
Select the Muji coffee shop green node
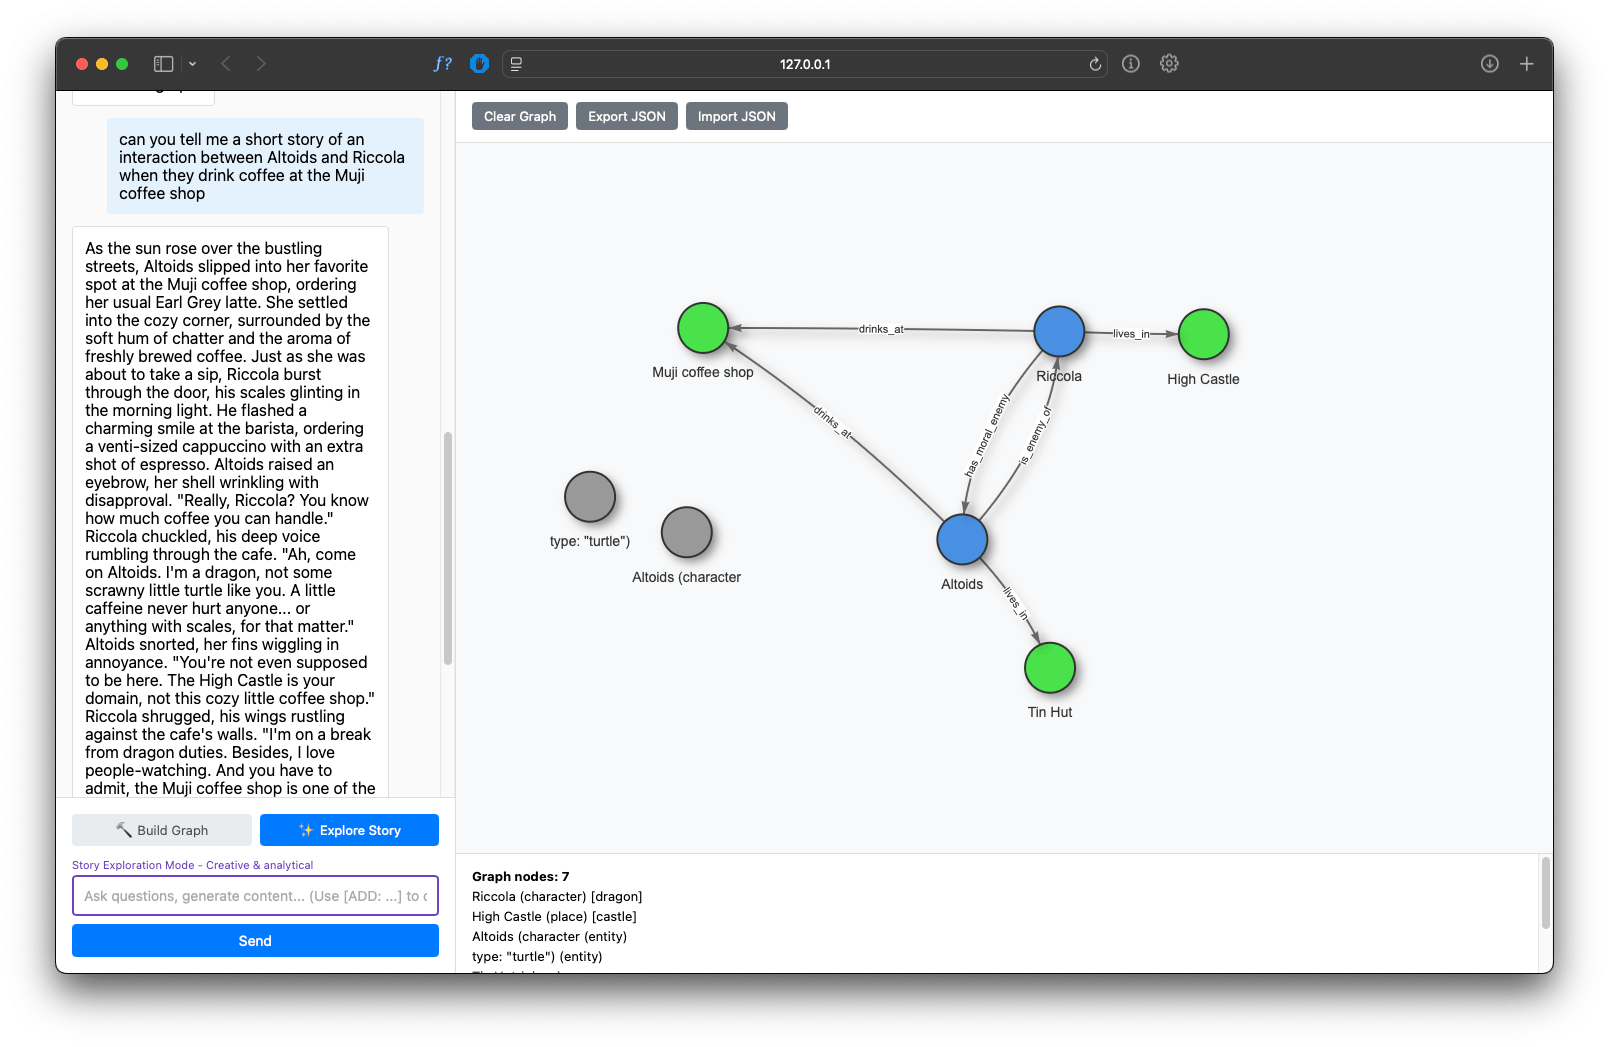point(703,328)
